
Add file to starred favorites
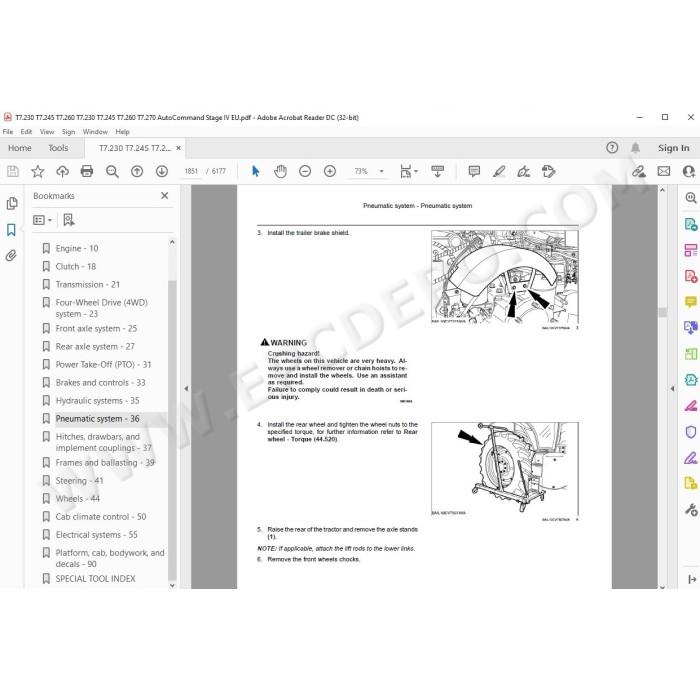(x=38, y=171)
